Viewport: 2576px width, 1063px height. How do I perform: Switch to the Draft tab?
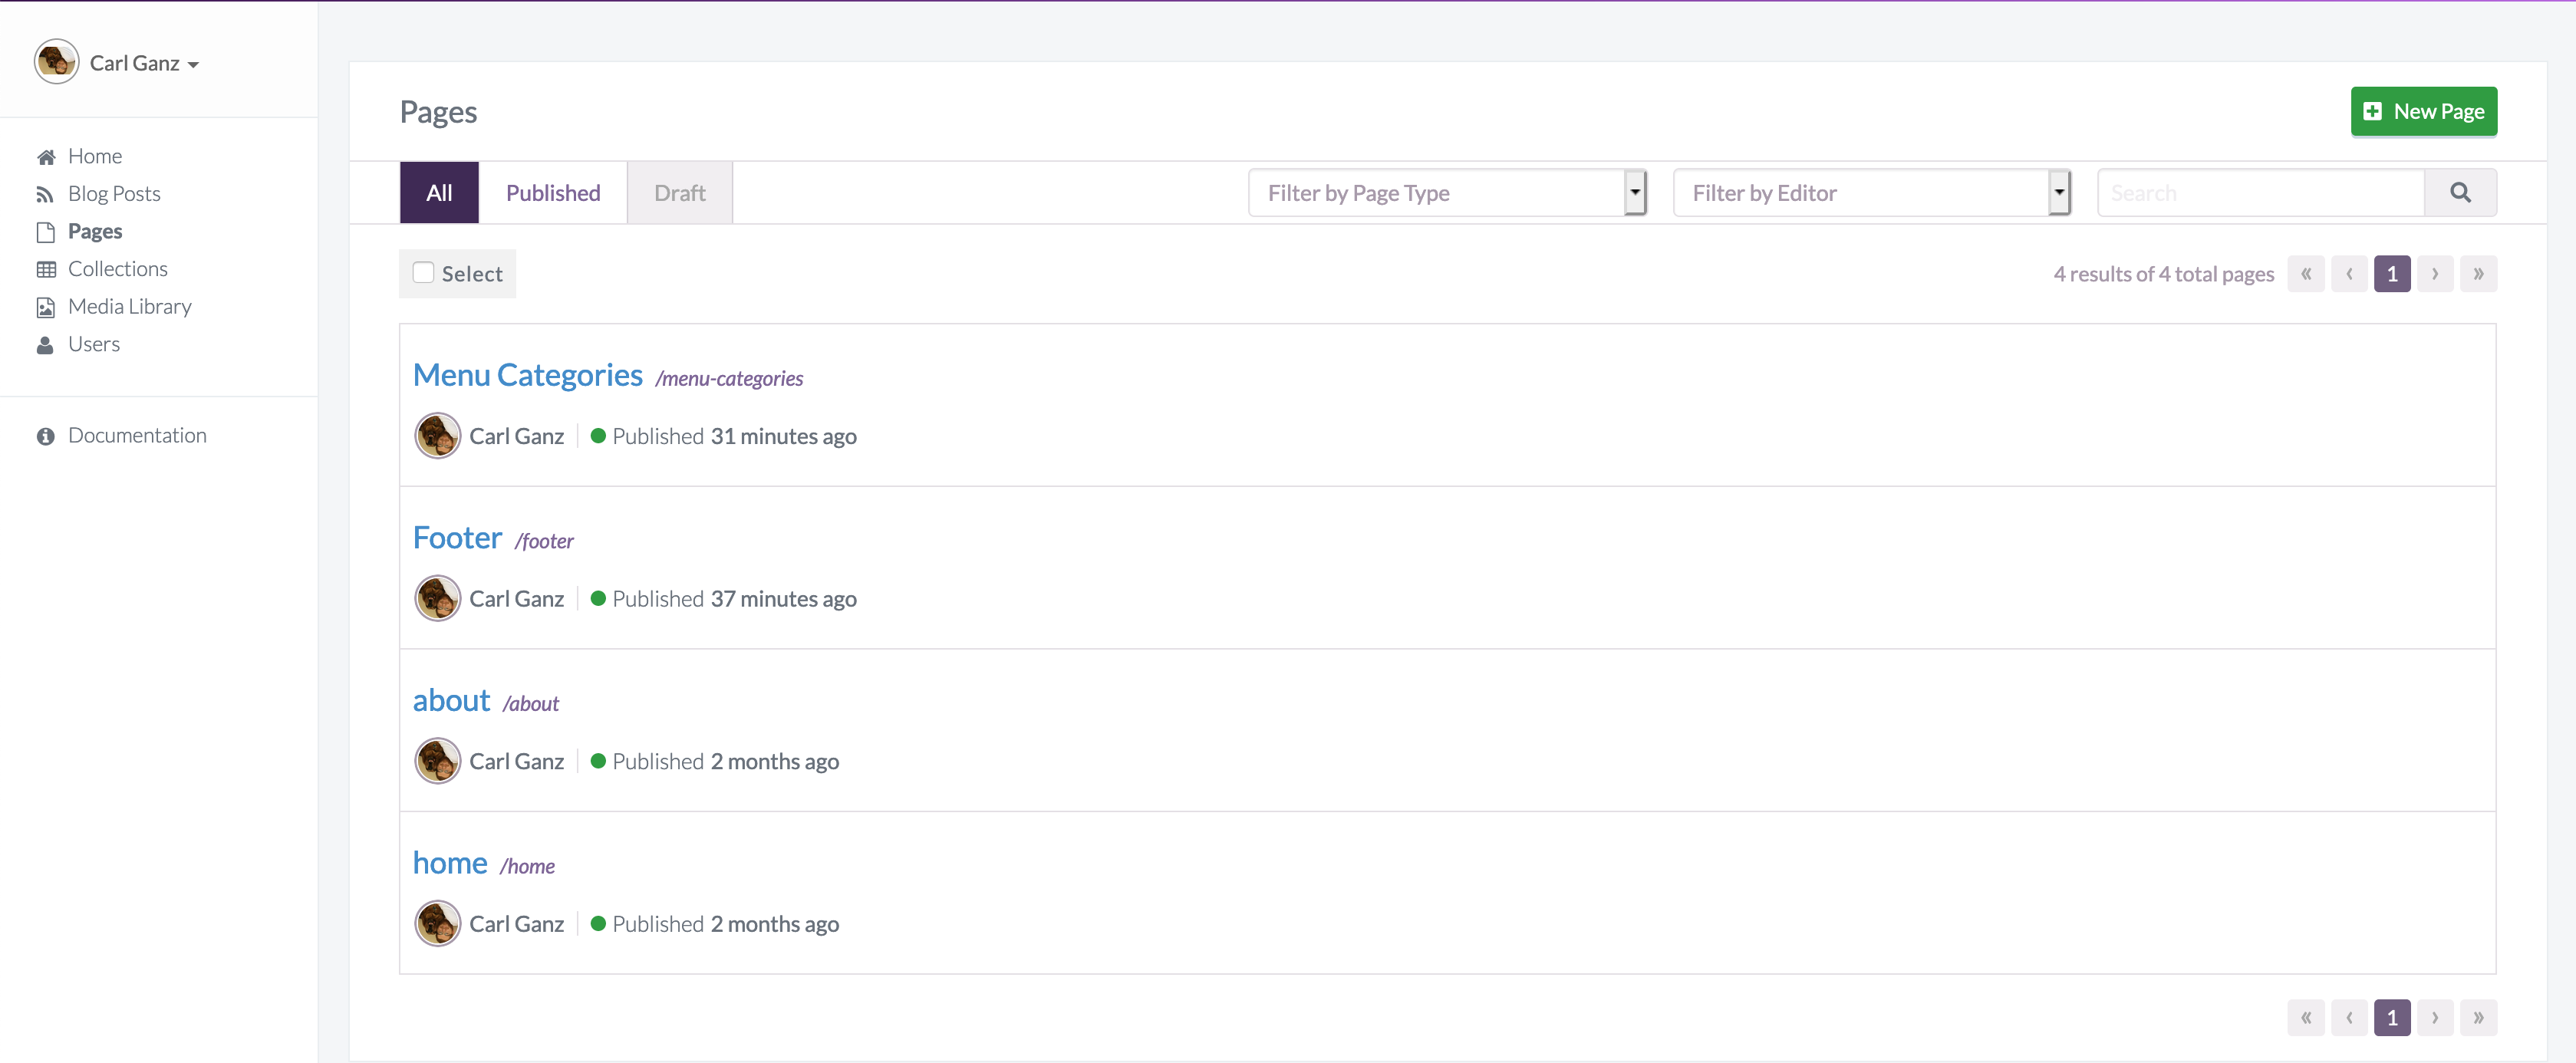pyautogui.click(x=680, y=193)
